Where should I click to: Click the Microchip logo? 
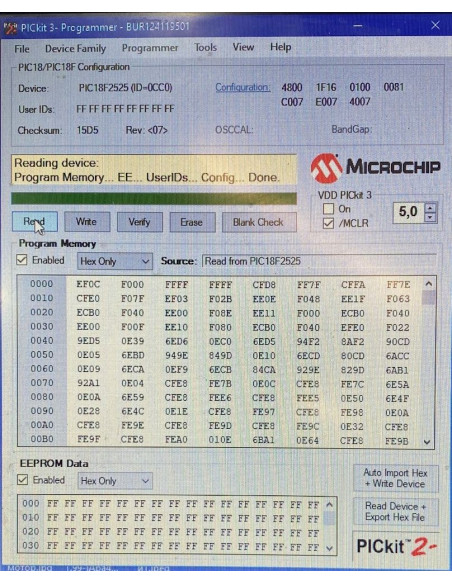click(x=375, y=168)
